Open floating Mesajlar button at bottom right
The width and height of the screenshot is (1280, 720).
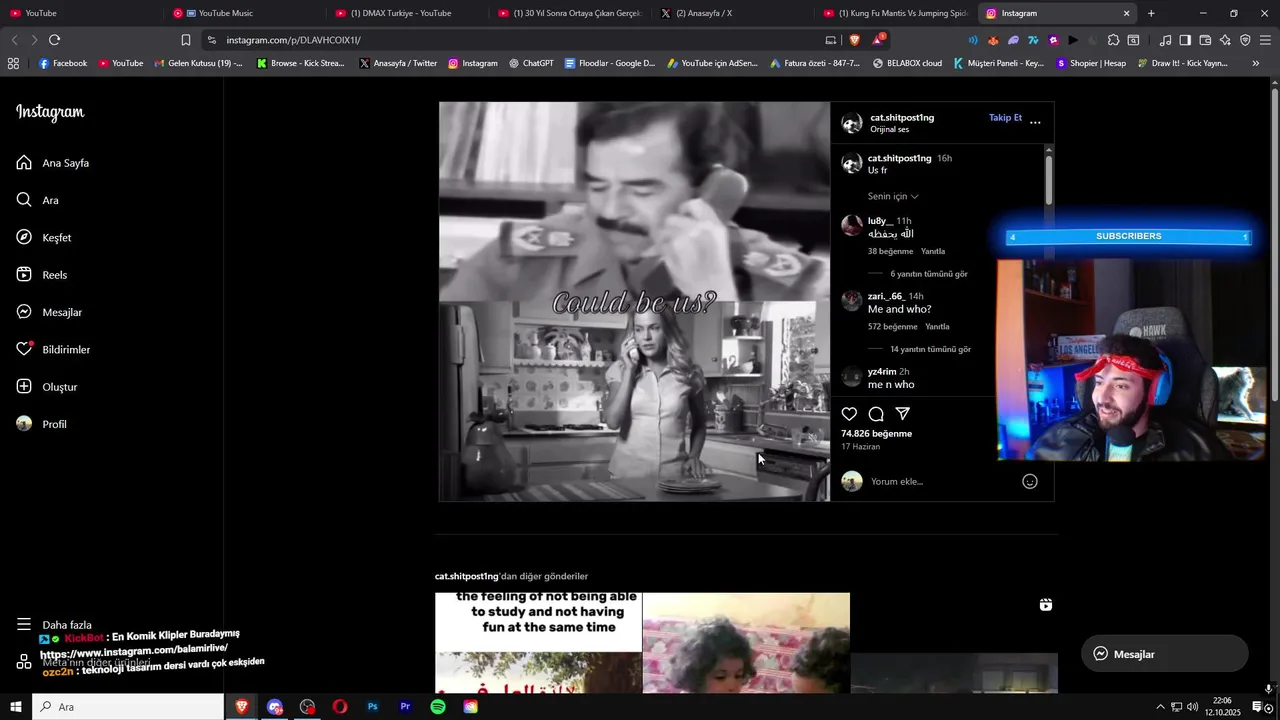(1165, 654)
